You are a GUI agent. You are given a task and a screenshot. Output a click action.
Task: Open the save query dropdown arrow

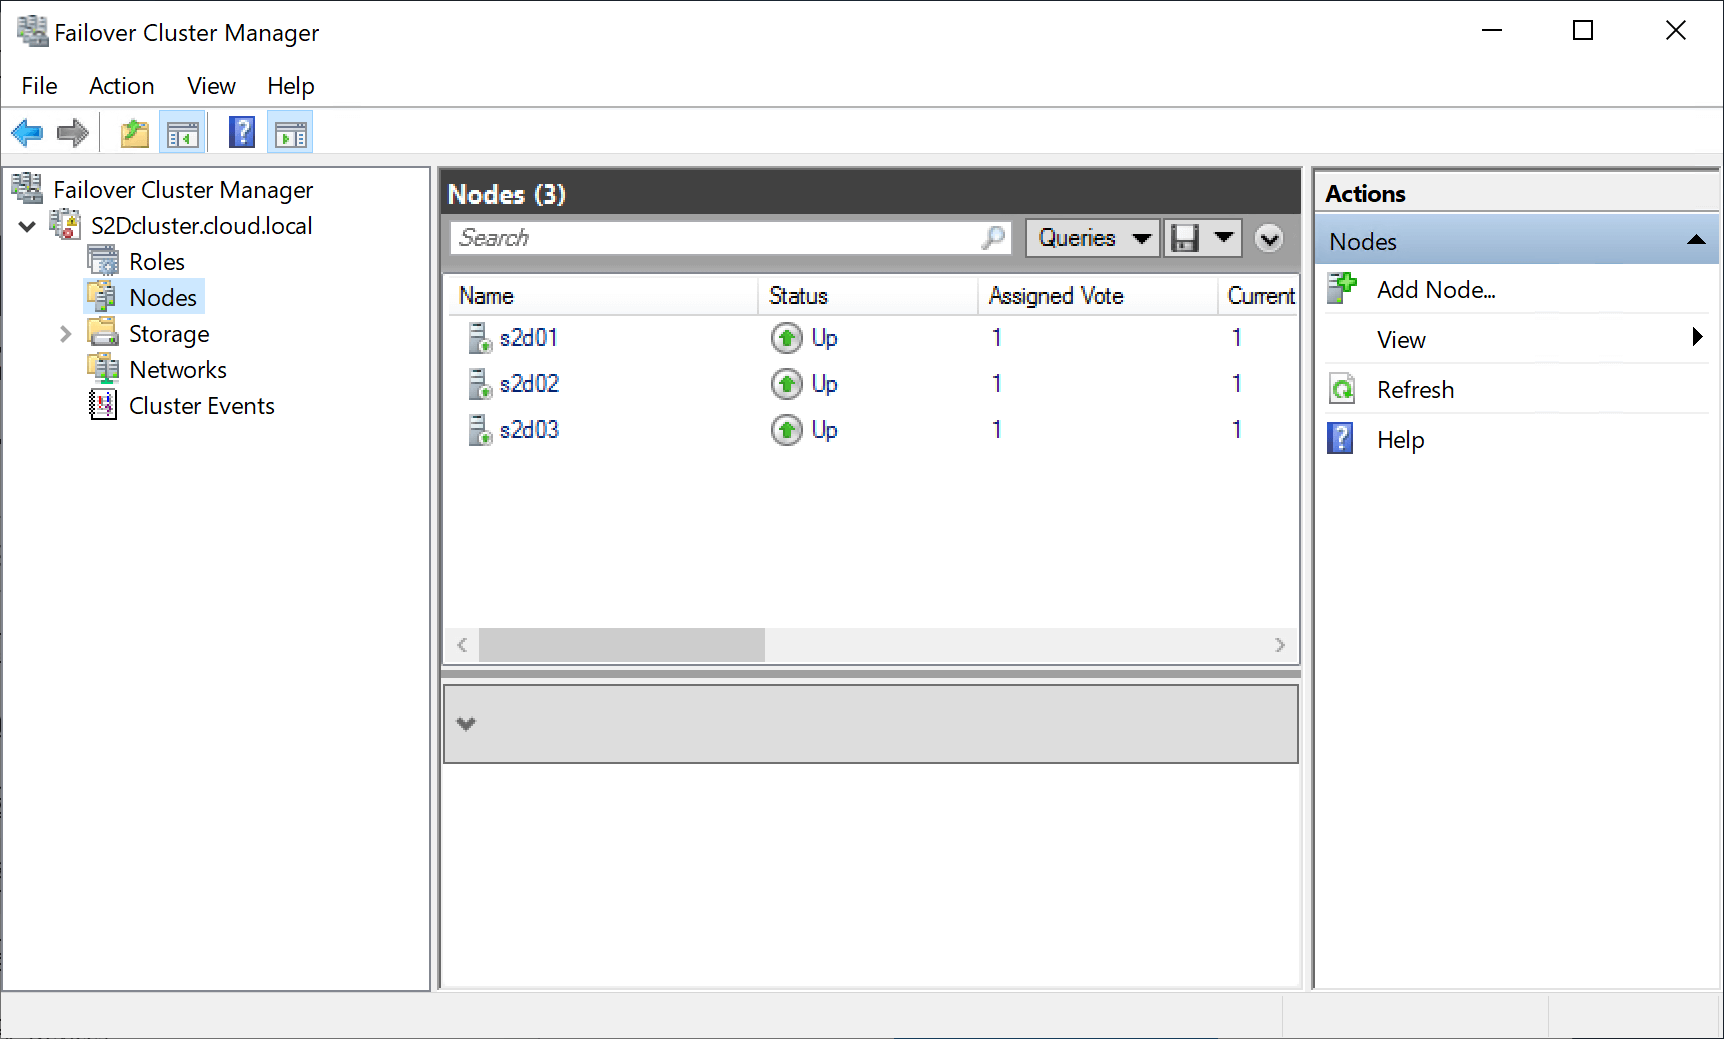[x=1223, y=237]
